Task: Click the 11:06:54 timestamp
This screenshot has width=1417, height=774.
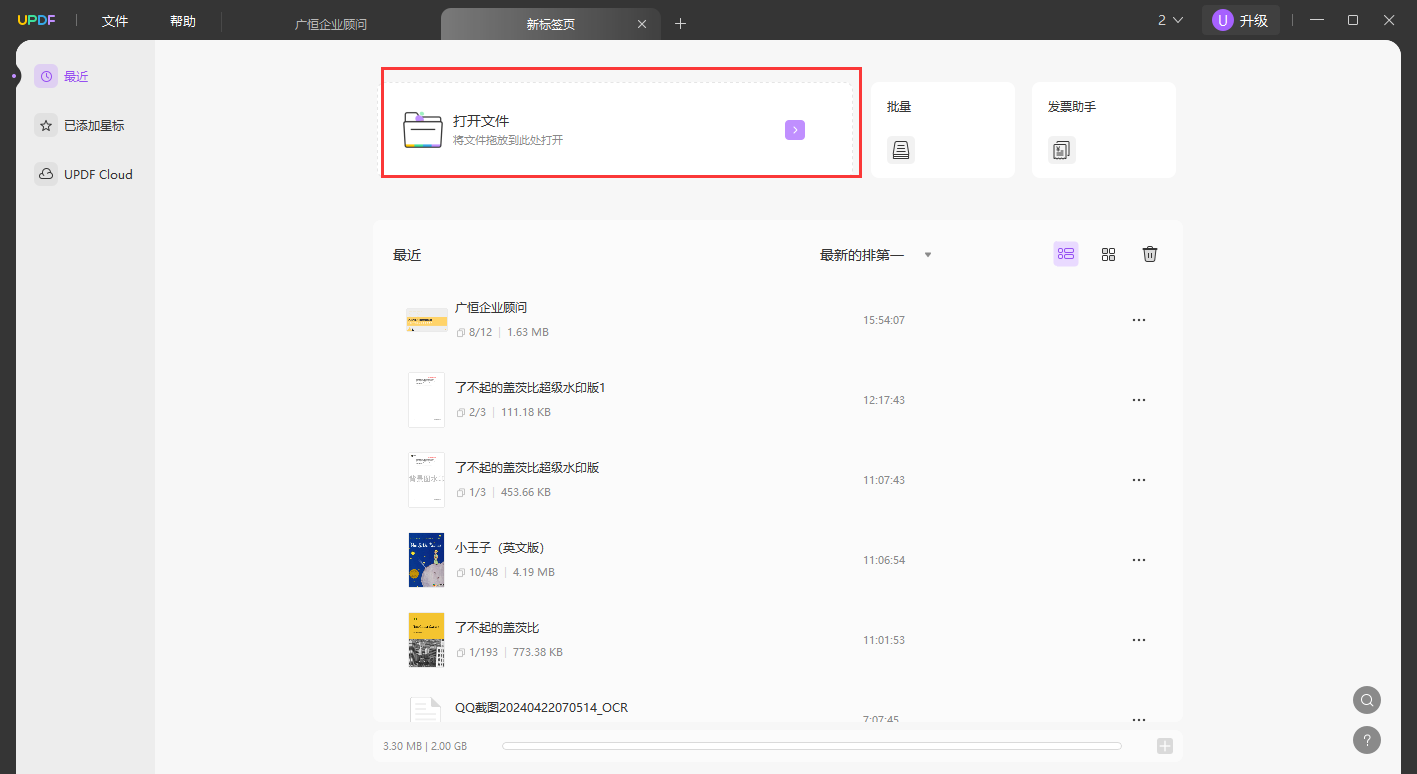Action: click(x=884, y=560)
